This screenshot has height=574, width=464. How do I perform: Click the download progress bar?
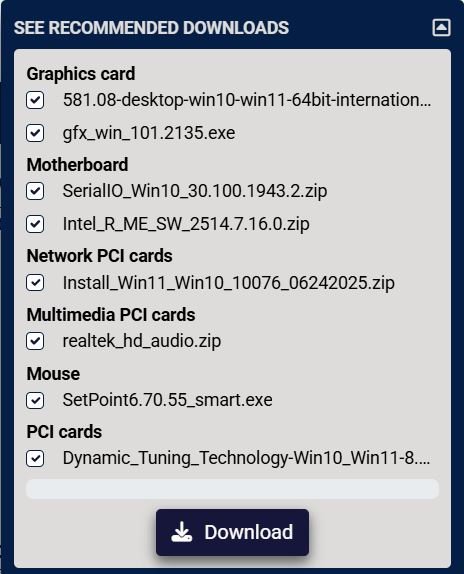(x=232, y=489)
